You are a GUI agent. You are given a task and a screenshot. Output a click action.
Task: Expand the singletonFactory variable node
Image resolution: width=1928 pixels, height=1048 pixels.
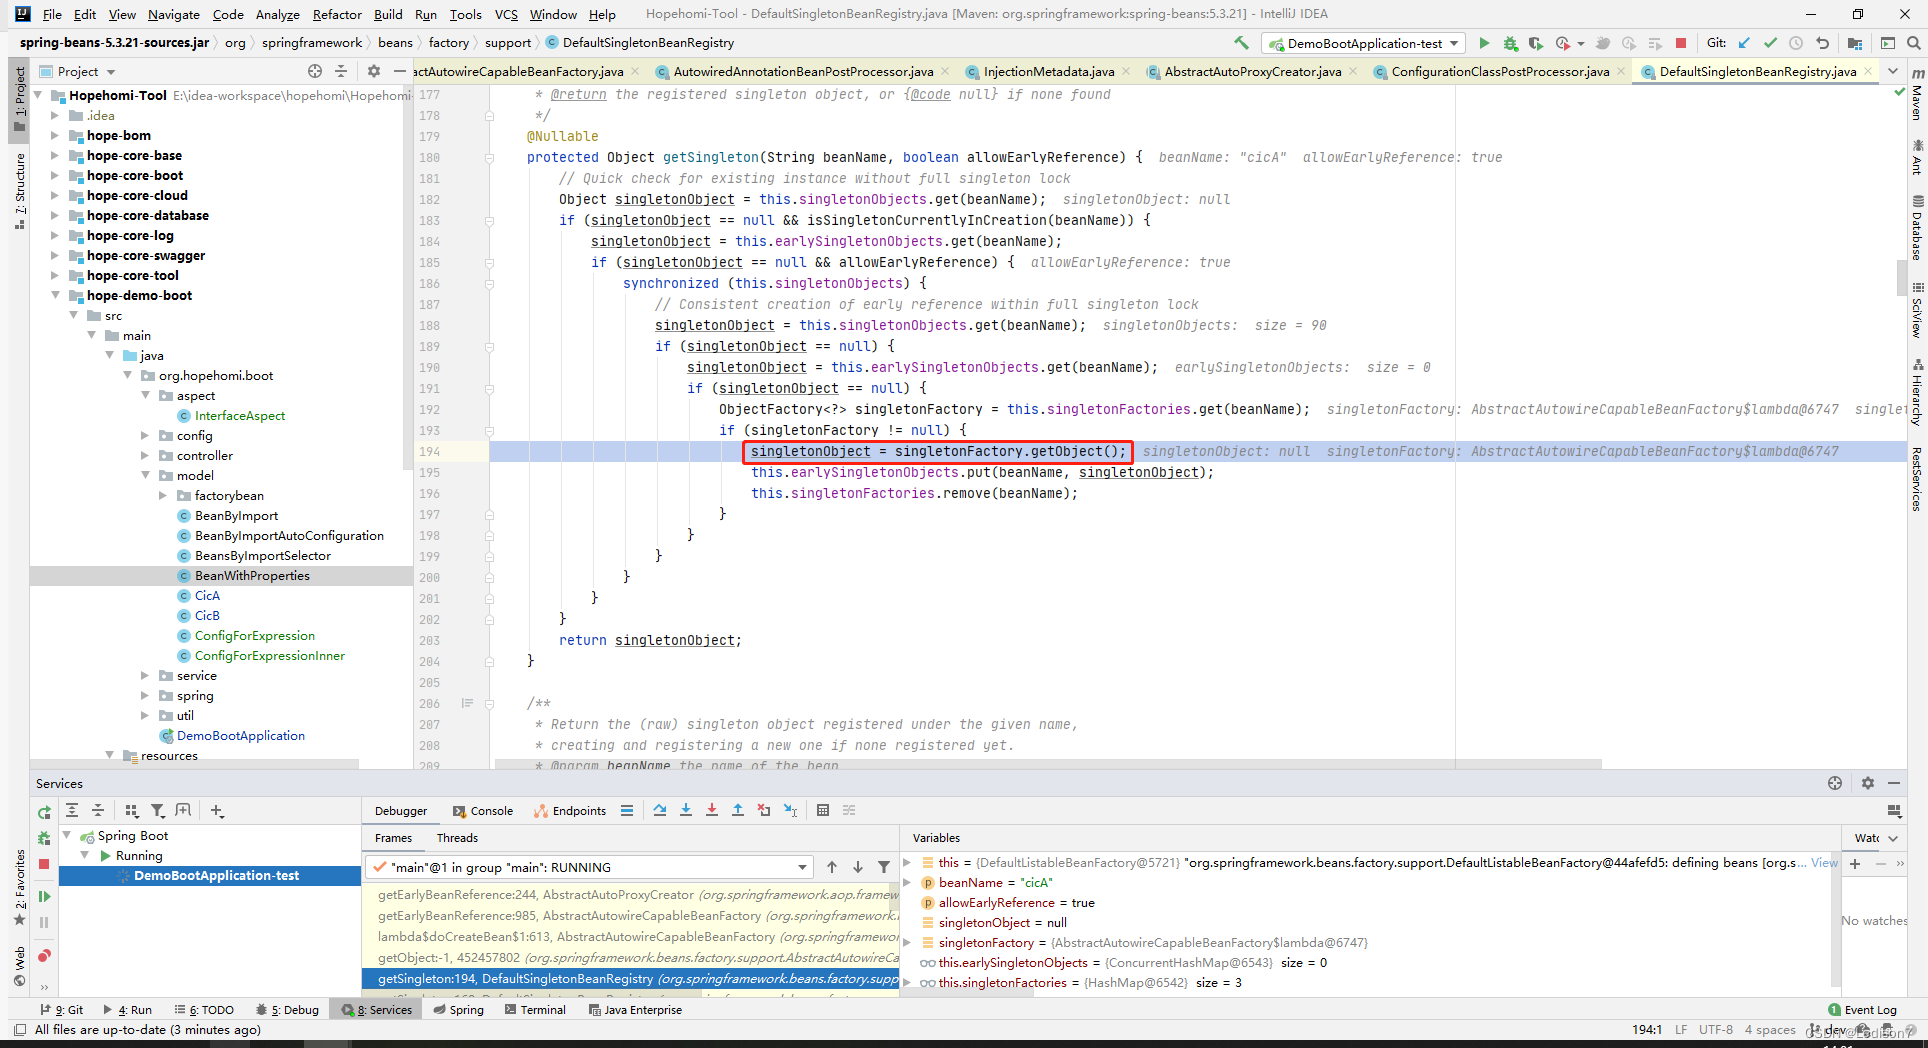click(x=907, y=942)
